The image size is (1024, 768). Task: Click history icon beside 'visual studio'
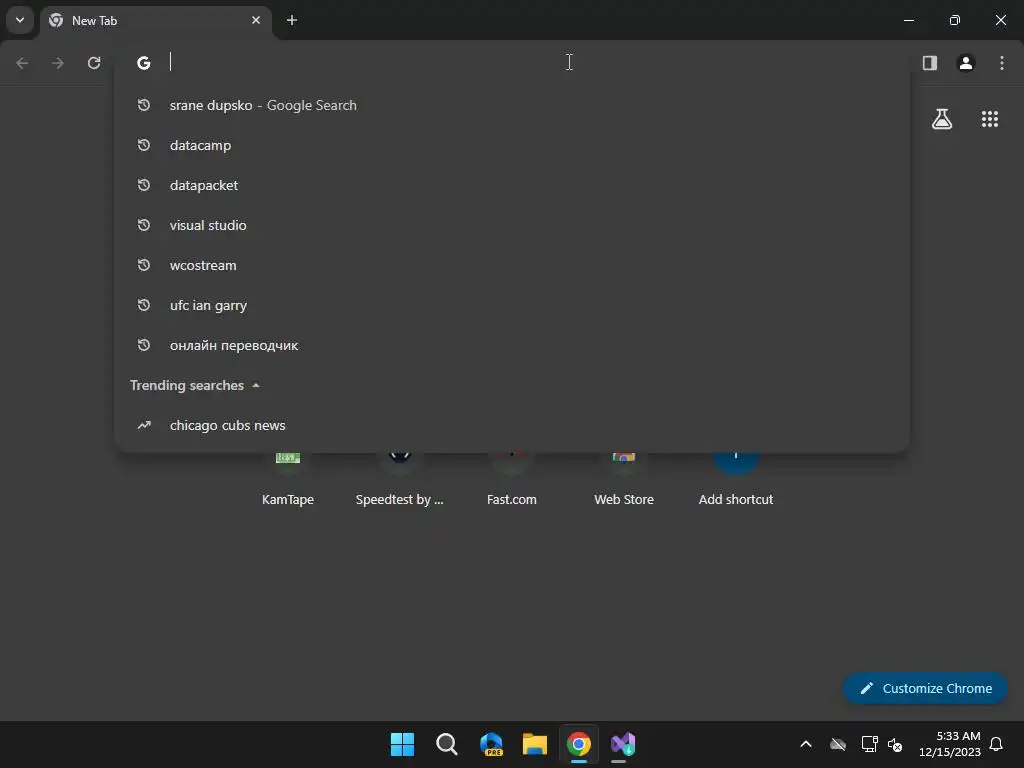(x=144, y=225)
